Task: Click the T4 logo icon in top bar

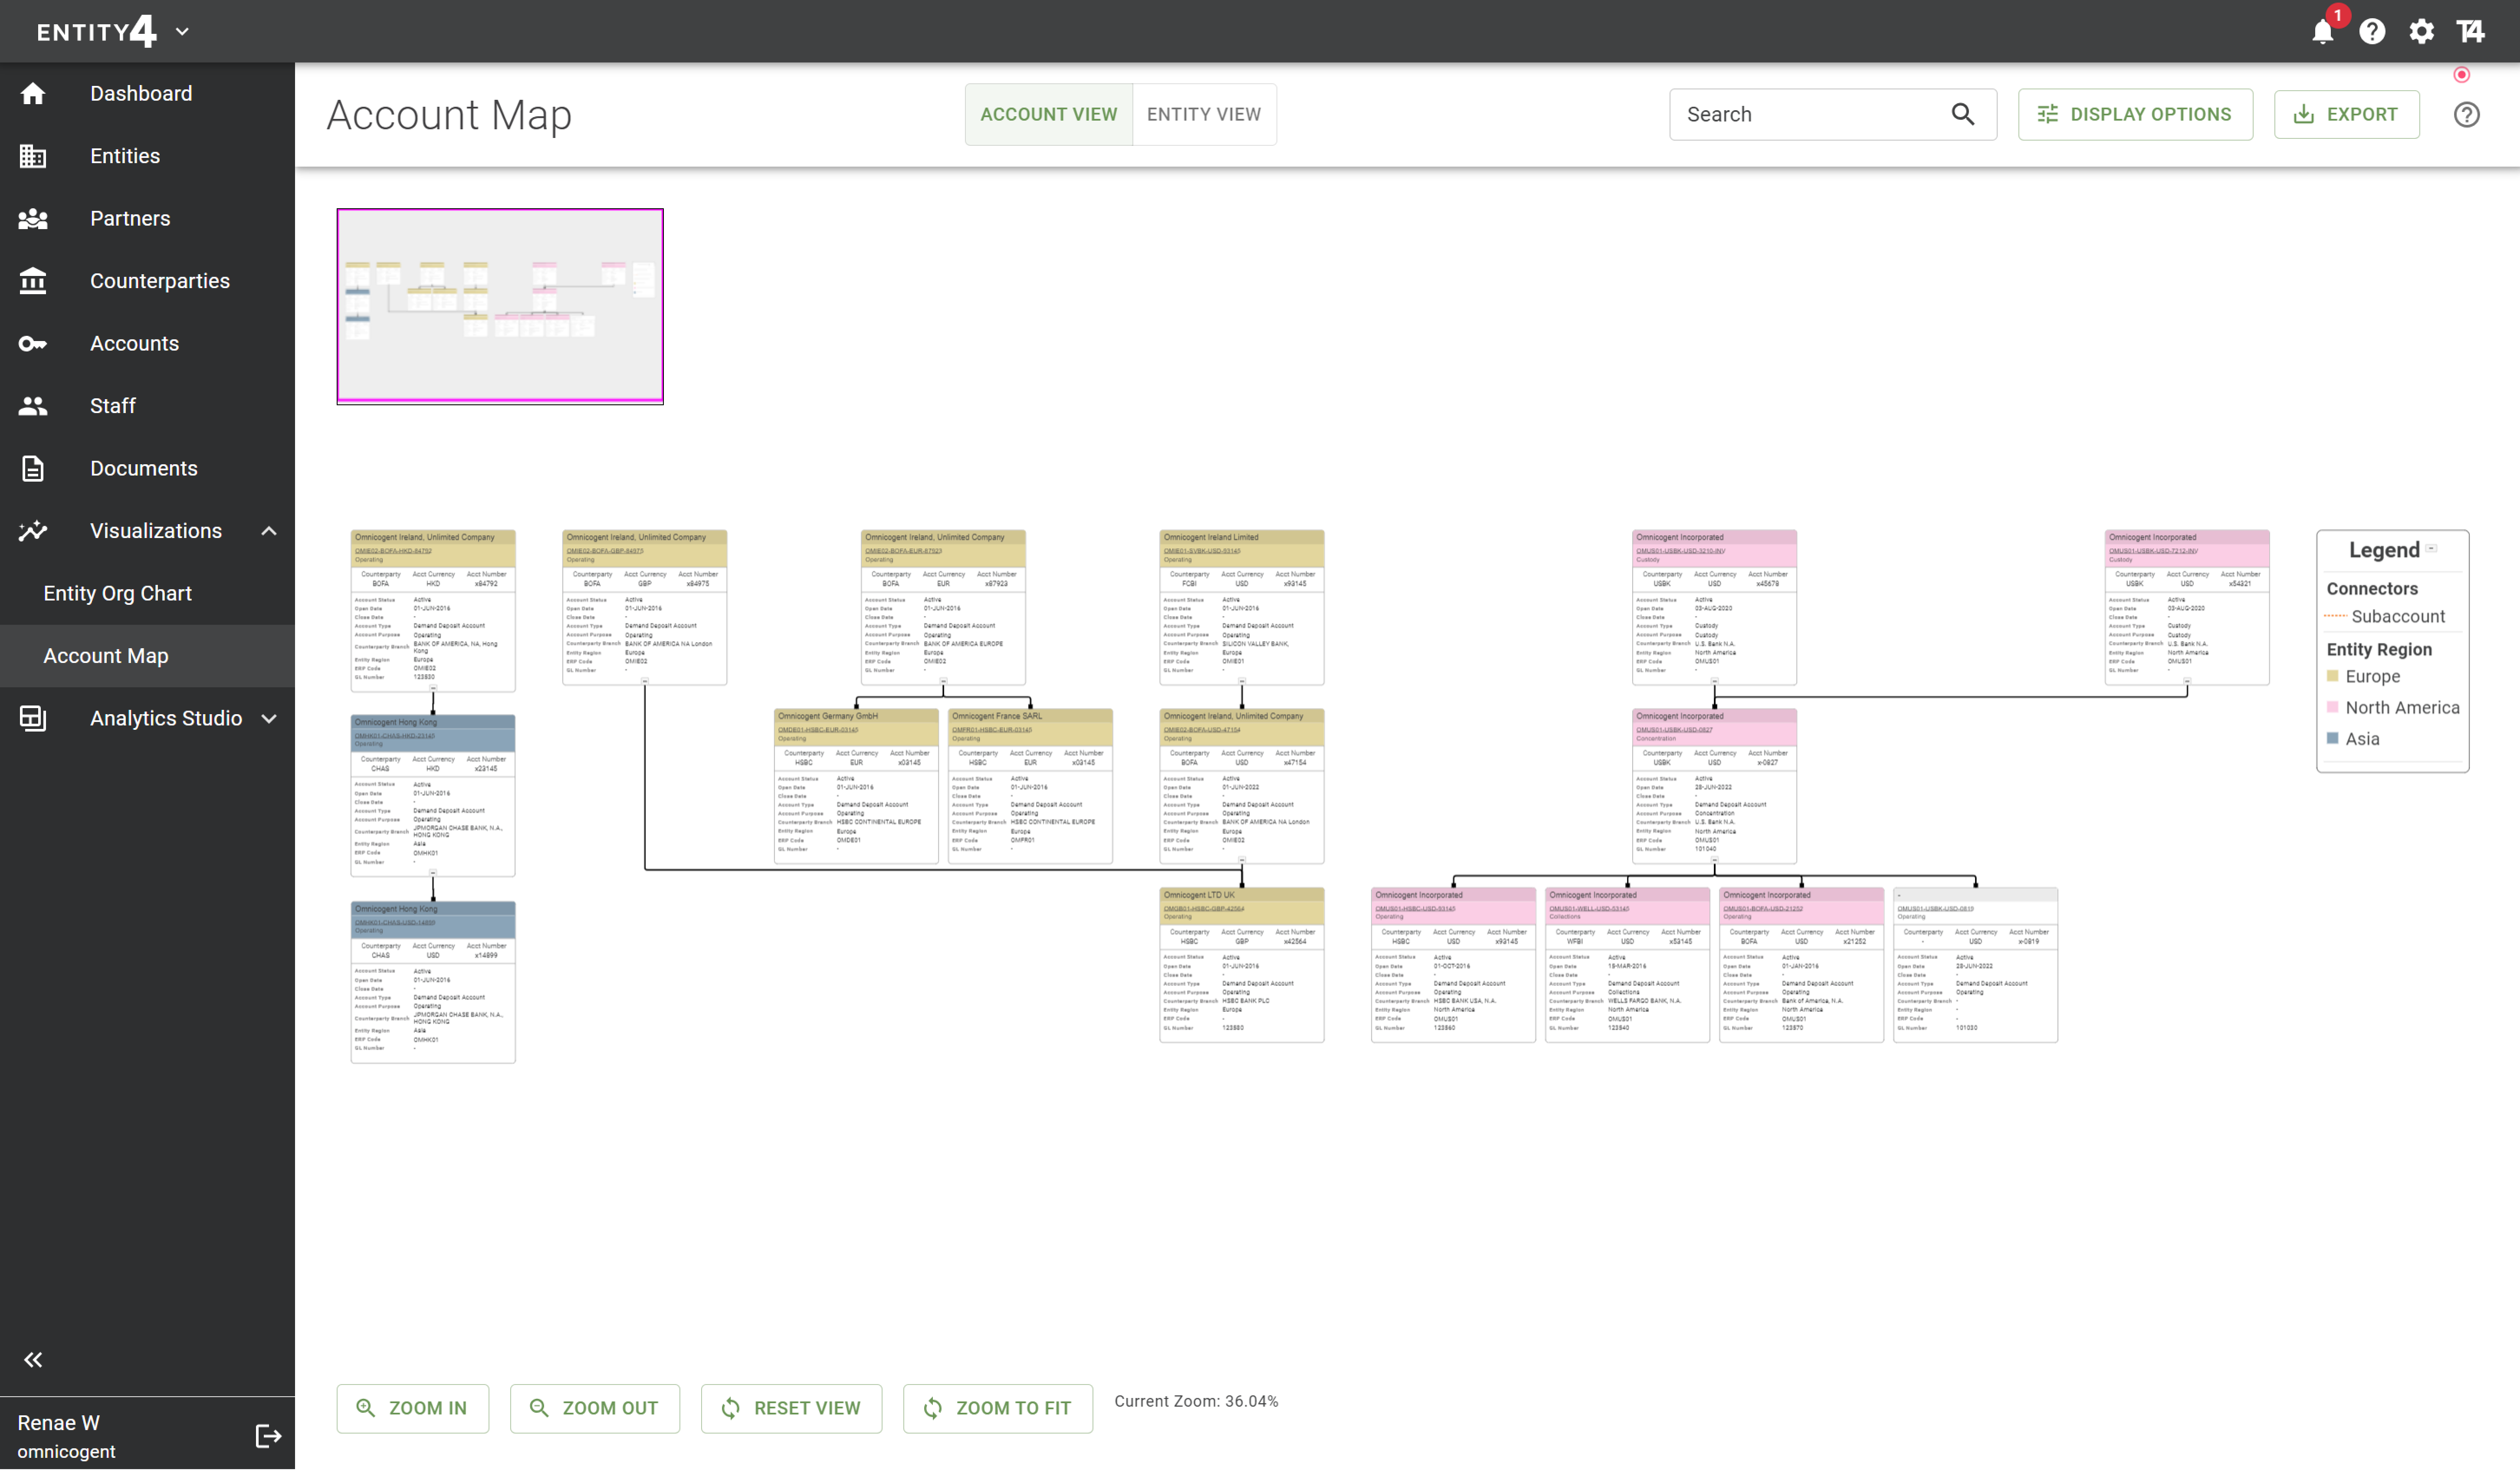Action: tap(2470, 32)
